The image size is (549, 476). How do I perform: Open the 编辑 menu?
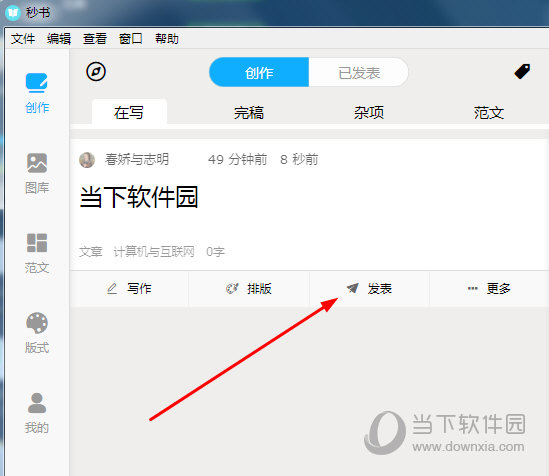59,38
